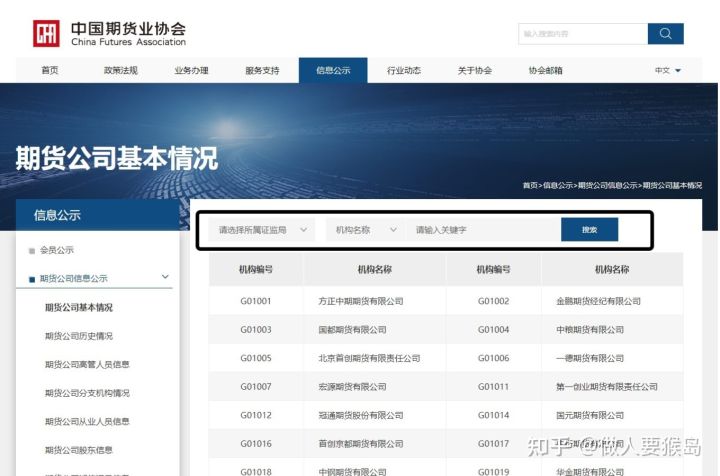Click 冠通期货股份有限公司 in the table
This screenshot has width=720, height=476.
coord(361,415)
